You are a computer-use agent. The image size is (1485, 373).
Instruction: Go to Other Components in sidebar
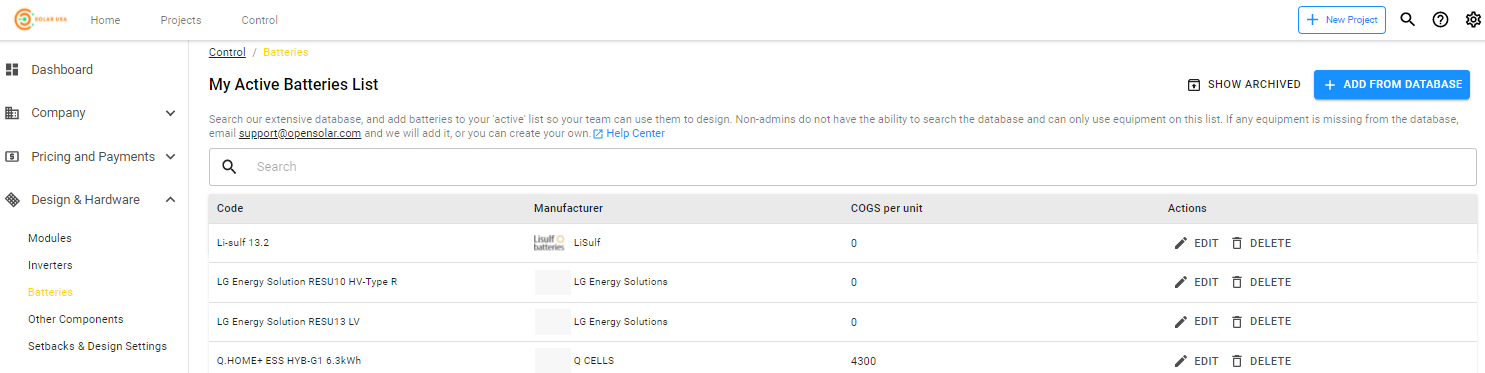point(76,319)
